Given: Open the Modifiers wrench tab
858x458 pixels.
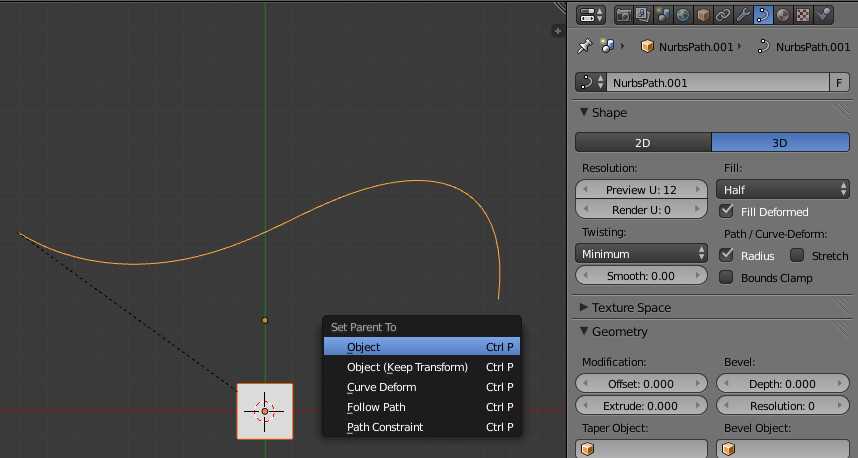Looking at the screenshot, I should 743,15.
